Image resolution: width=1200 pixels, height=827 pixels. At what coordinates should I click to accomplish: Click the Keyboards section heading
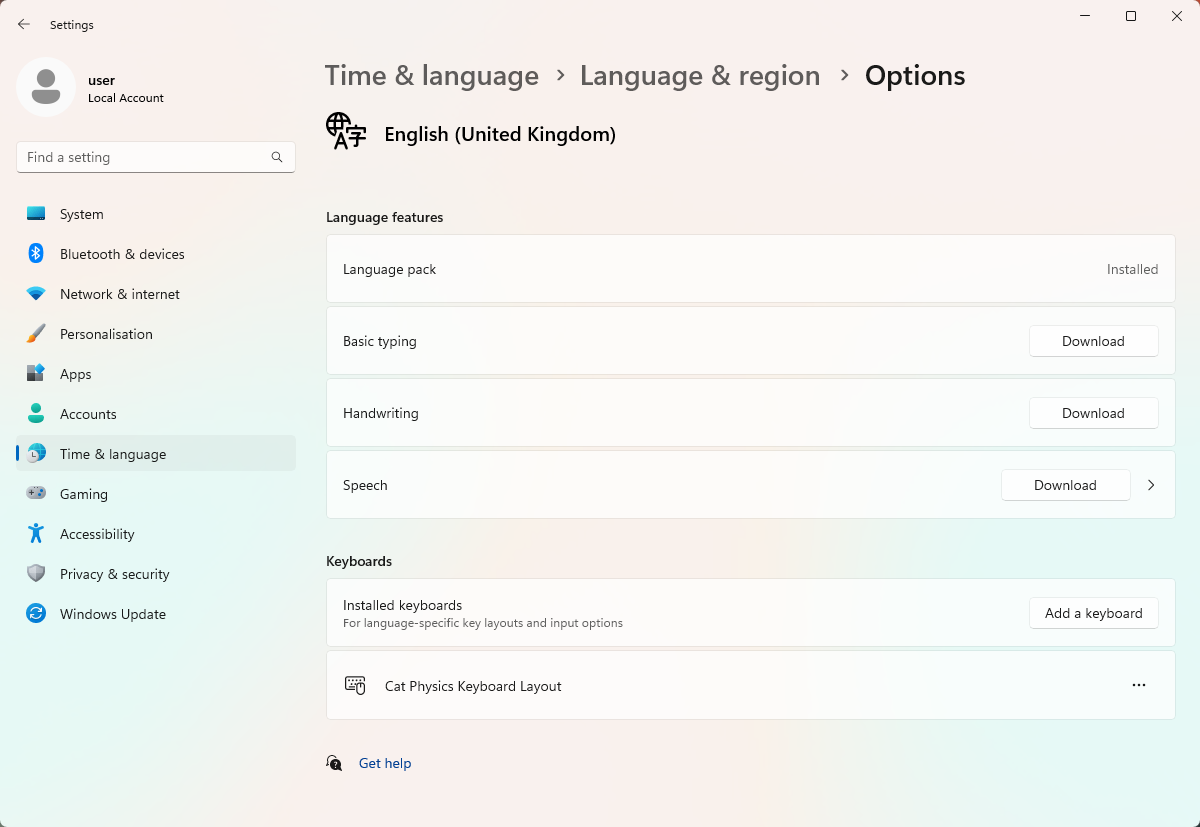pyautogui.click(x=359, y=561)
